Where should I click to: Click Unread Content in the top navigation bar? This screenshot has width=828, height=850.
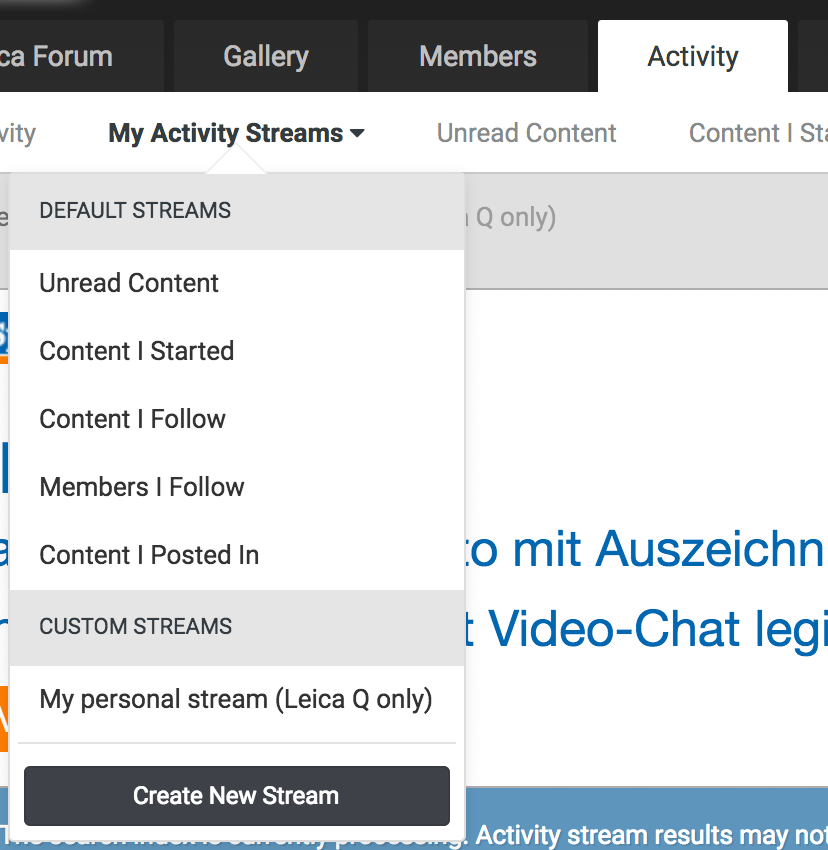click(526, 134)
